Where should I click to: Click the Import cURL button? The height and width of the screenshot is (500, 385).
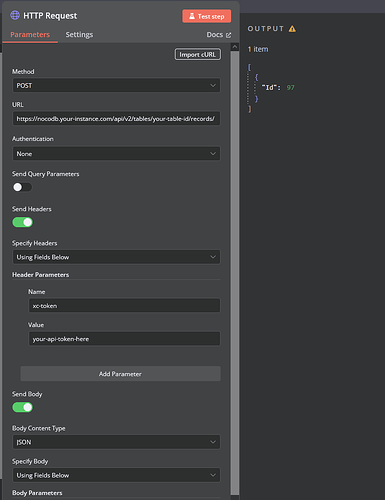click(198, 54)
